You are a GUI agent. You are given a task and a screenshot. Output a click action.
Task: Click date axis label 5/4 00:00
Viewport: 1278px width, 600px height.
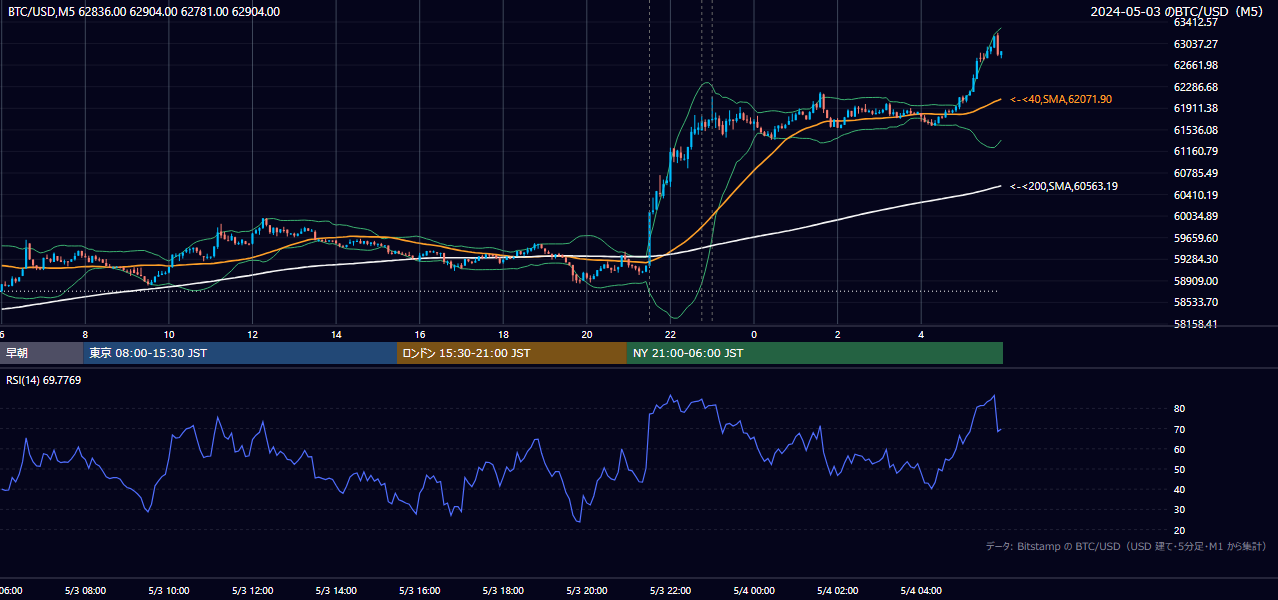pos(754,590)
